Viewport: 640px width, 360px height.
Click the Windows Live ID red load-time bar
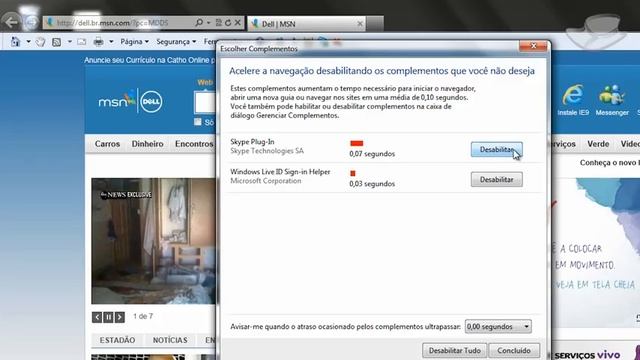tap(353, 173)
